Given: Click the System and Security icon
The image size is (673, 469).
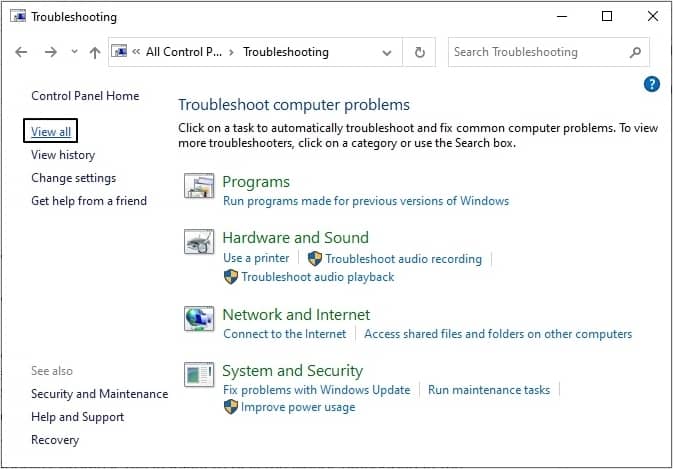Looking at the screenshot, I should pos(199,375).
